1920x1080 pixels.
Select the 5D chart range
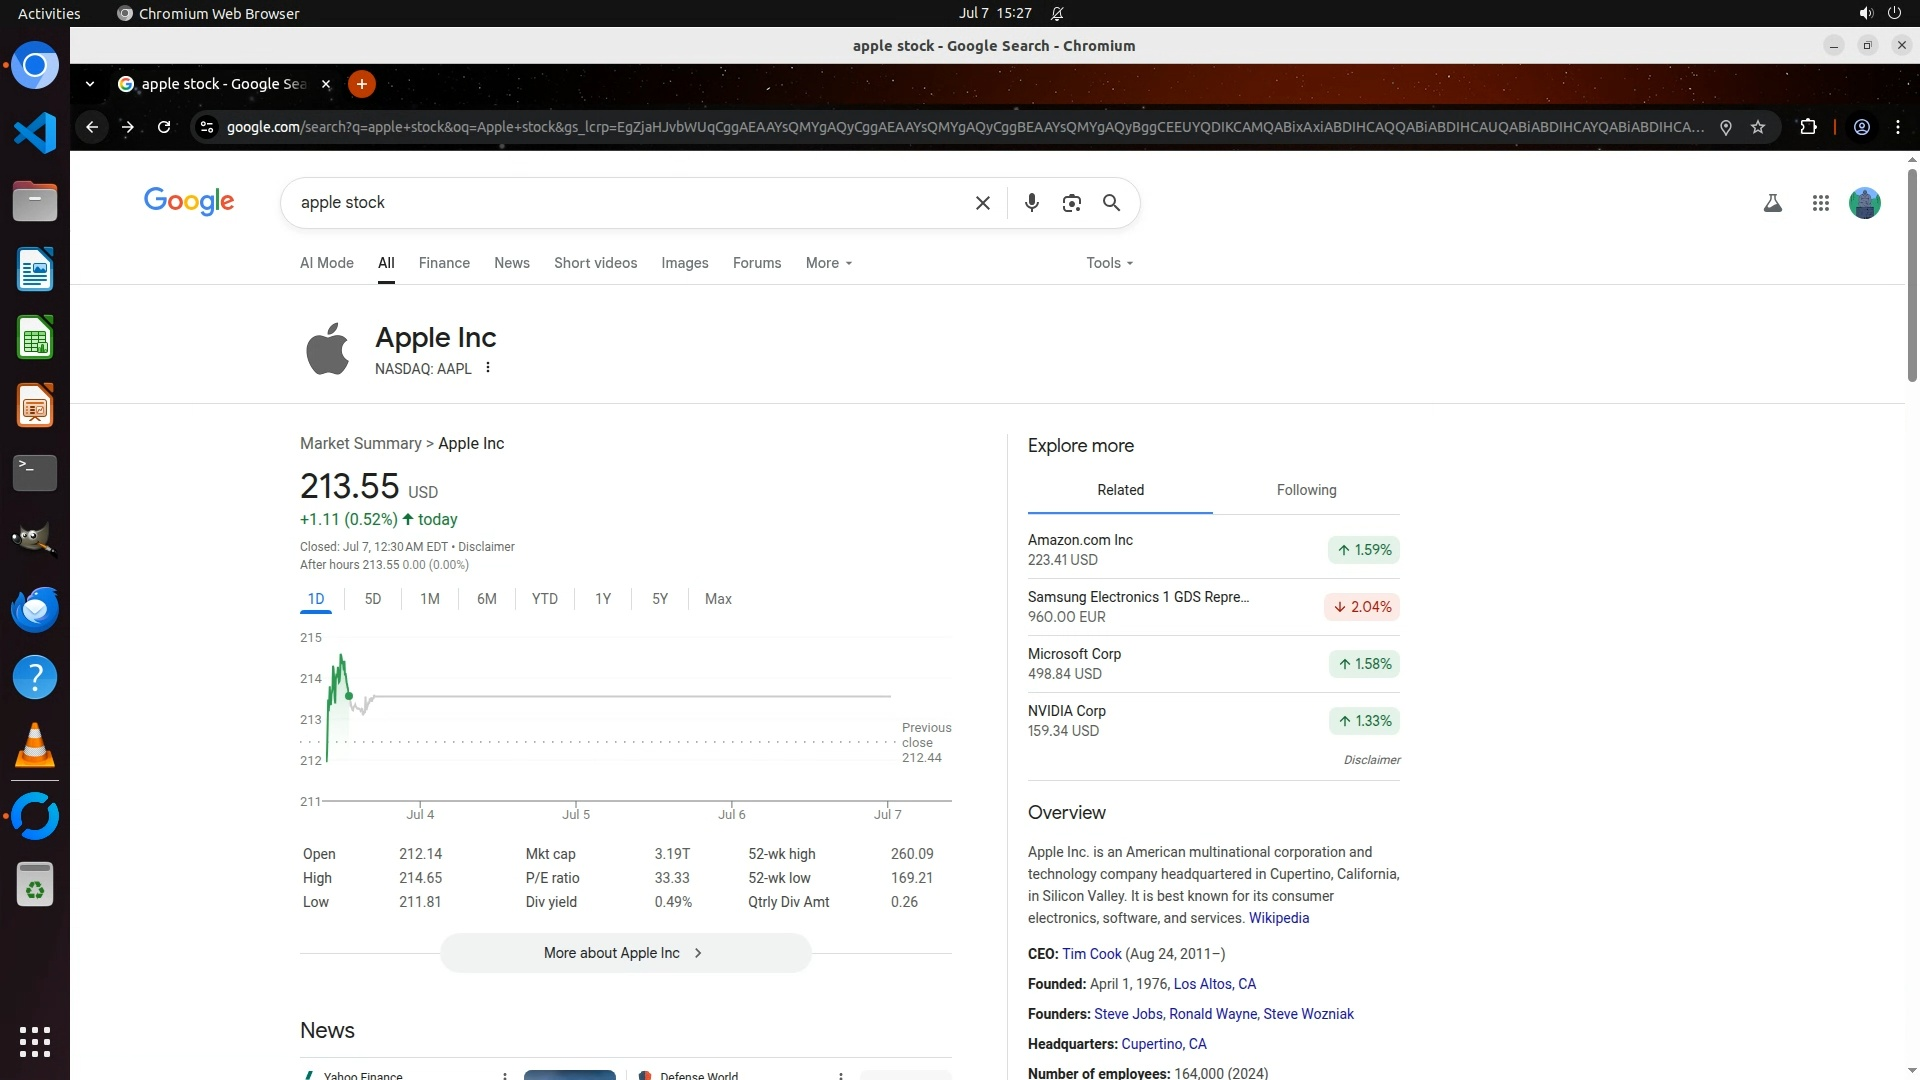click(x=373, y=599)
